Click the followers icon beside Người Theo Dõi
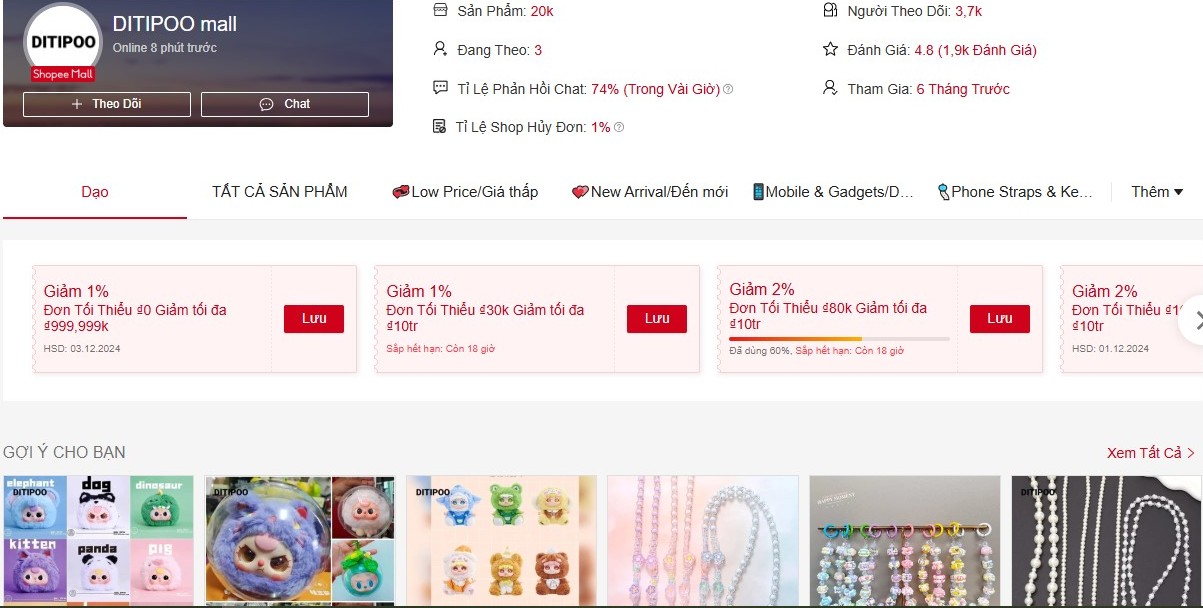Viewport: 1203px width, 608px height. click(830, 10)
